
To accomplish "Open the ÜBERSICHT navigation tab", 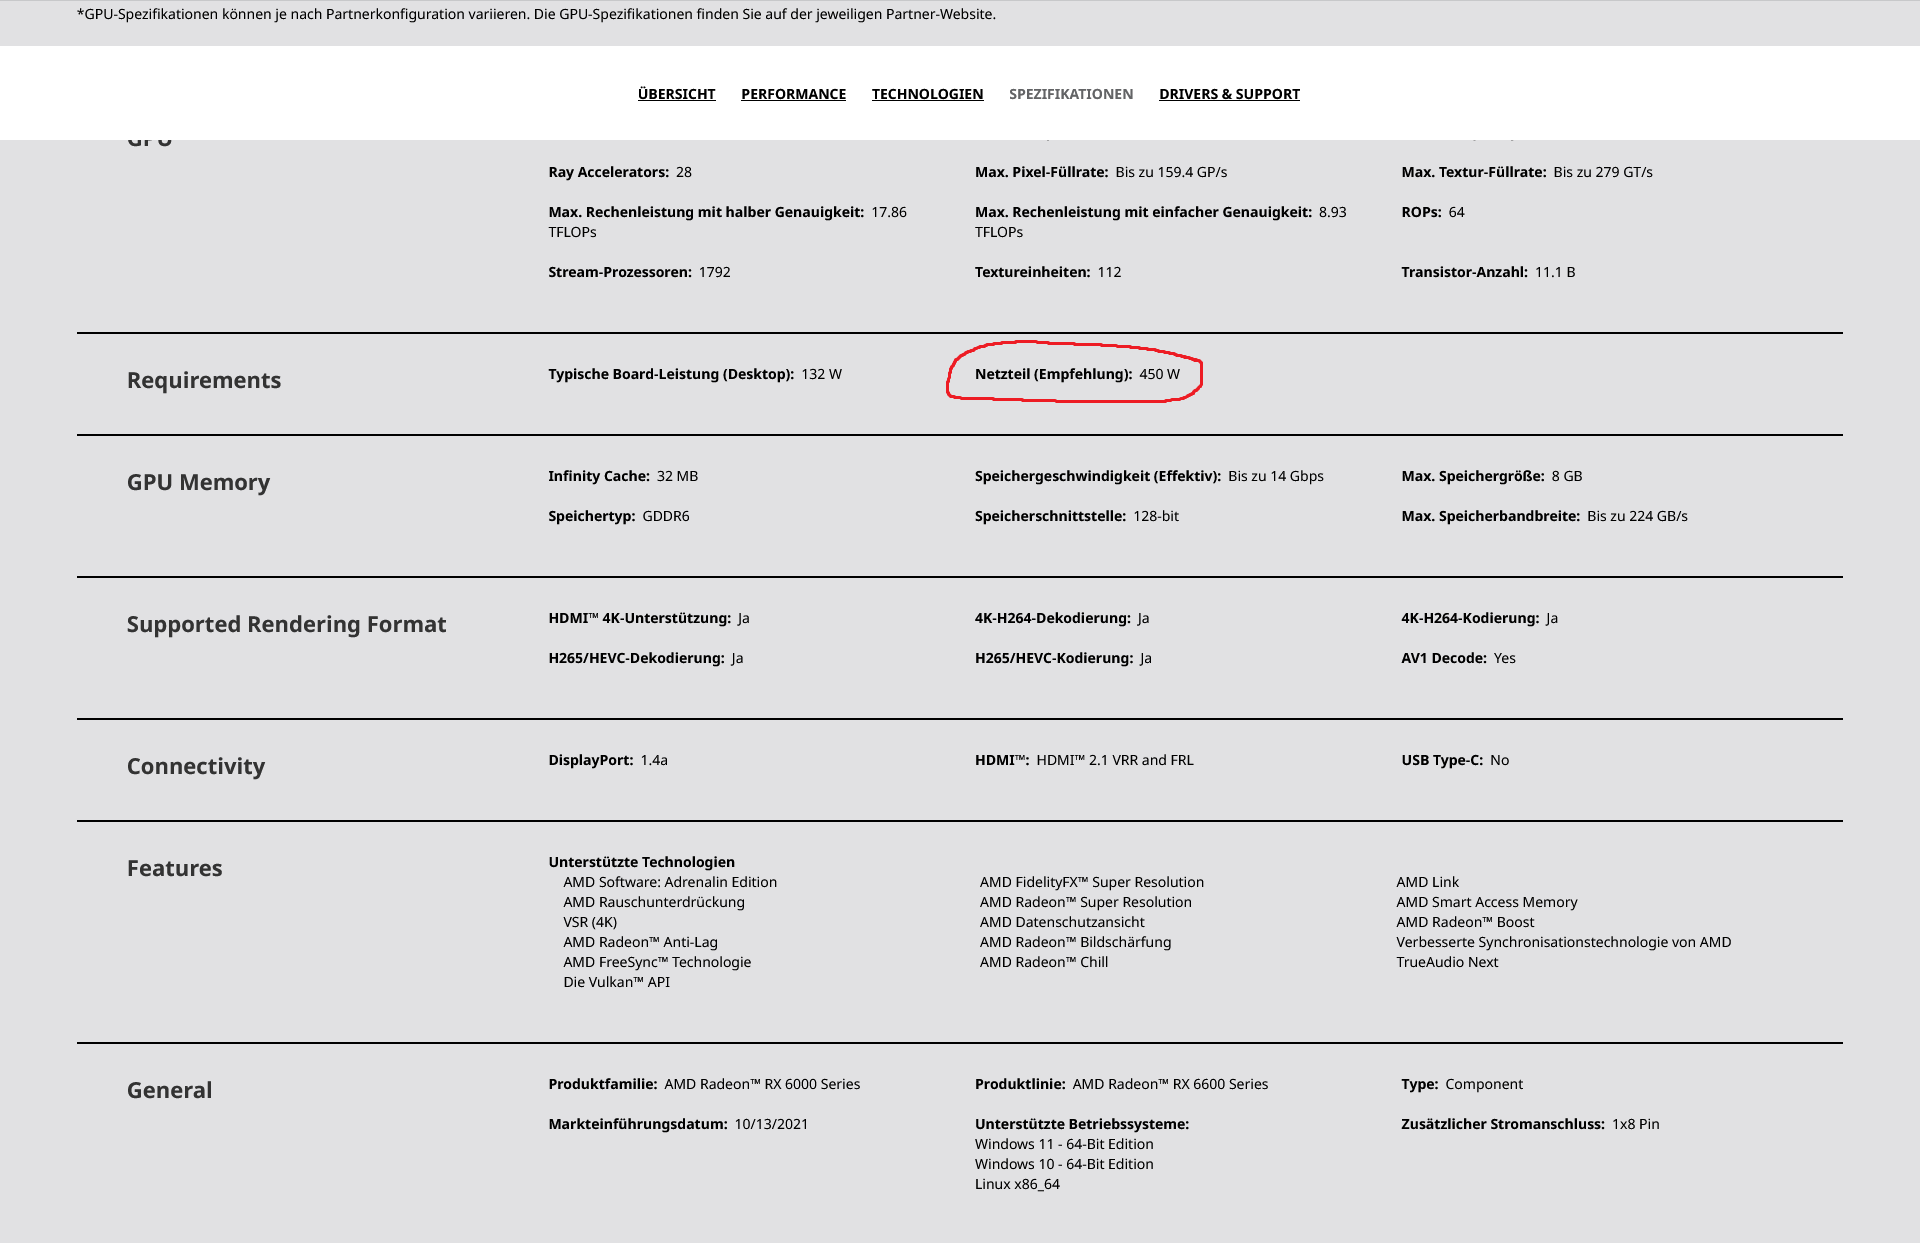I will pyautogui.click(x=676, y=94).
